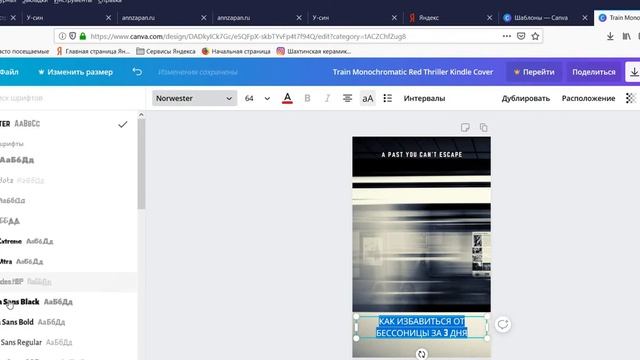Open the Norwester font dropdown
The height and width of the screenshot is (360, 640).
coord(194,98)
